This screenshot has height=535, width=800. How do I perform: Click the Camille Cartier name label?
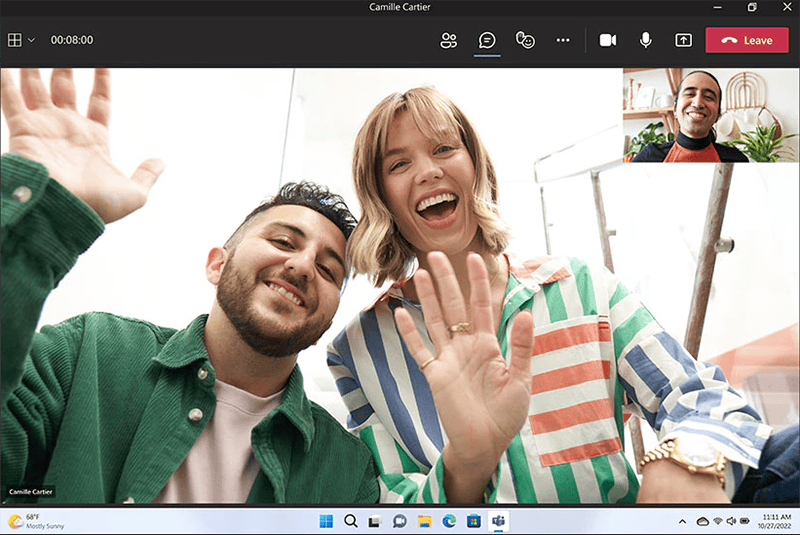pyautogui.click(x=31, y=492)
